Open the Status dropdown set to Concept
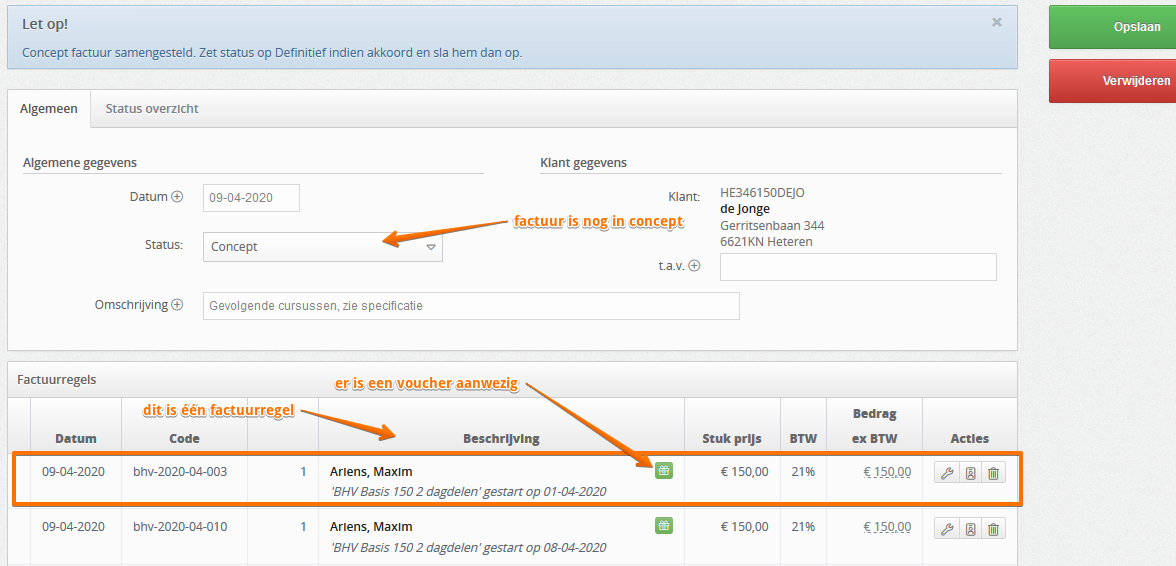The height and width of the screenshot is (566, 1176). [322, 247]
